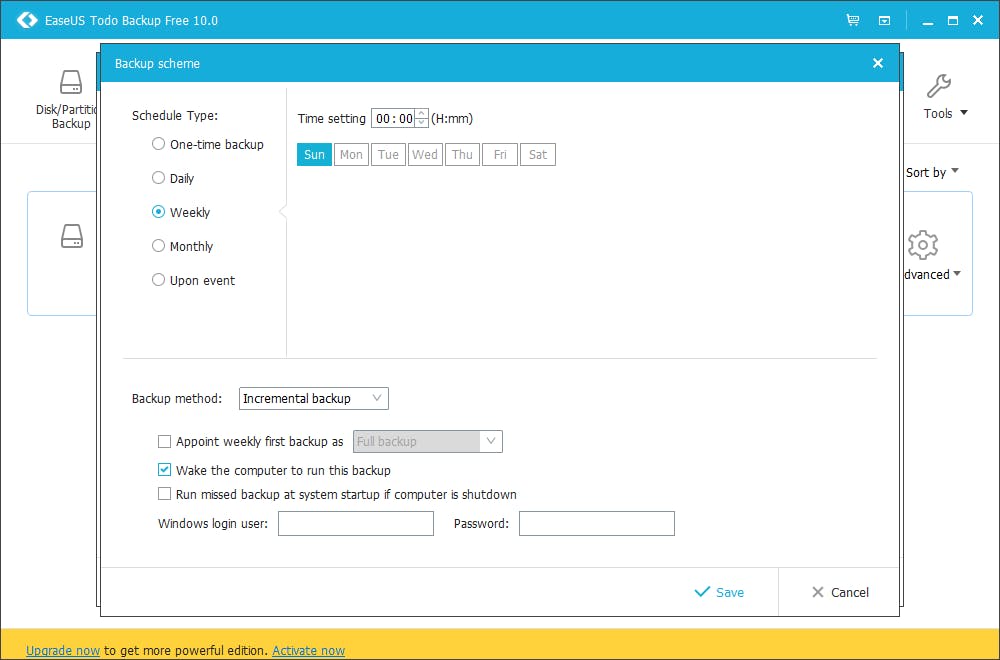Viewport: 1000px width, 660px height.
Task: Expand the Tools dropdown arrow
Action: [964, 113]
